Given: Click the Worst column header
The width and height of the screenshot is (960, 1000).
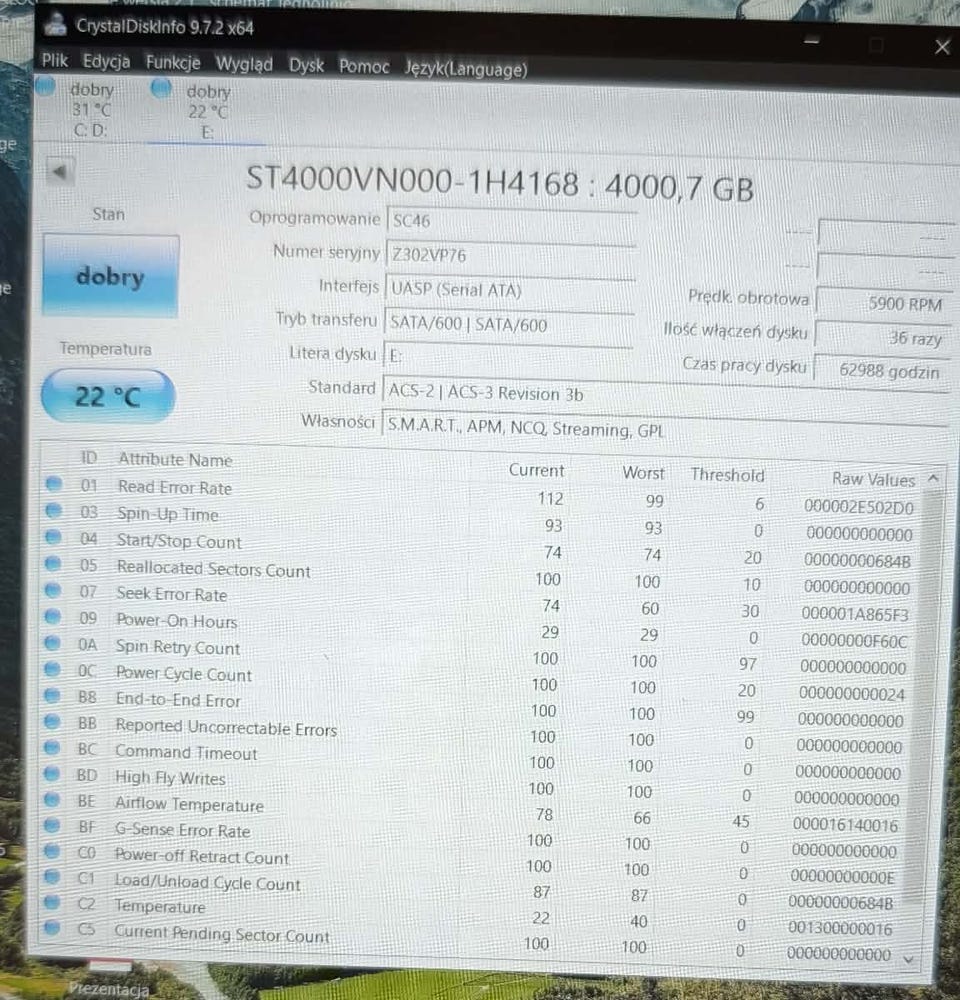Looking at the screenshot, I should coord(644,473).
